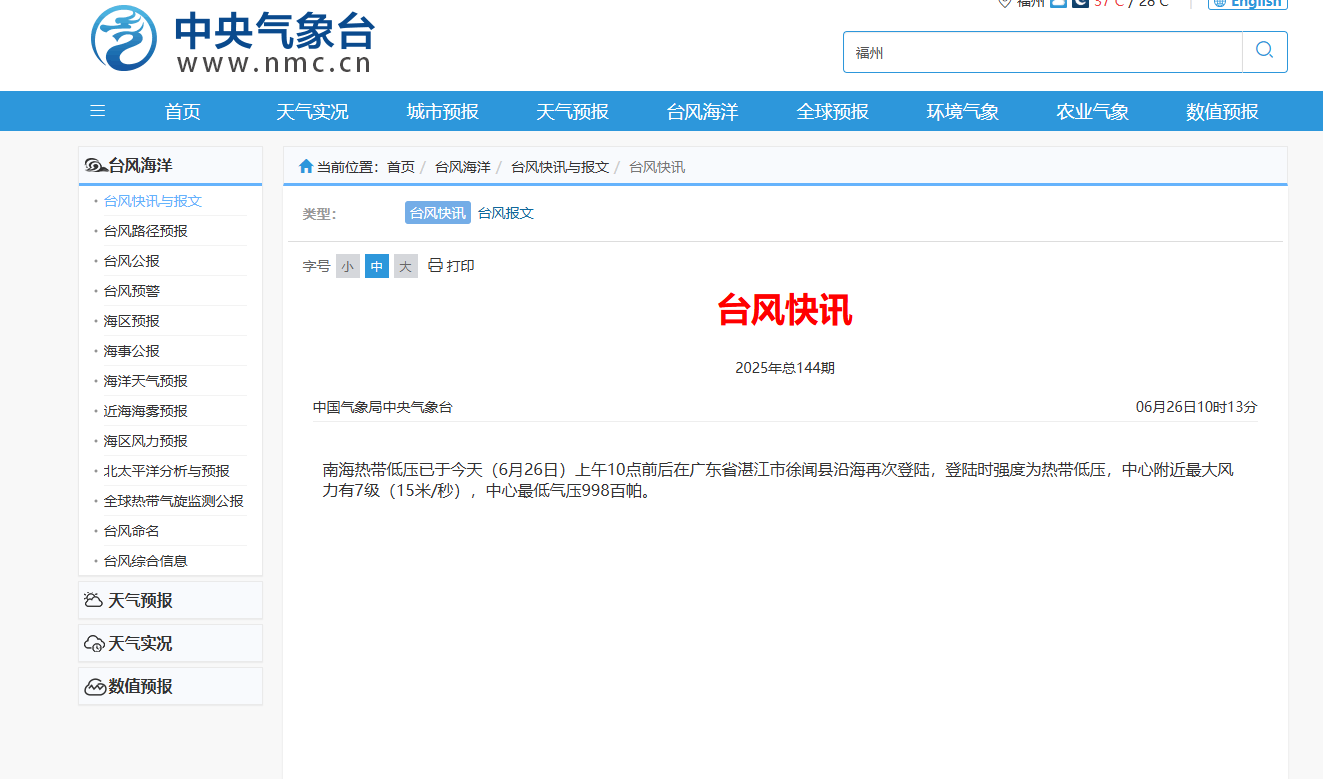Set font size to medium (中)
The width and height of the screenshot is (1323, 779).
tap(376, 266)
